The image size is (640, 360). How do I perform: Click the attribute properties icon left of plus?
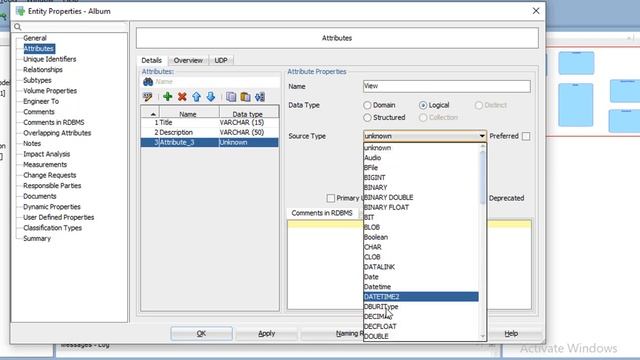point(148,97)
